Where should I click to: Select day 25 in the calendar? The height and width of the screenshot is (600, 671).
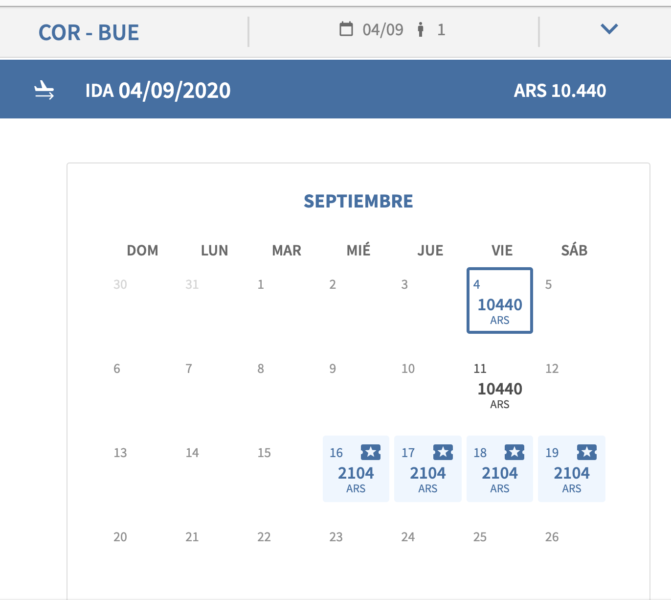480,537
